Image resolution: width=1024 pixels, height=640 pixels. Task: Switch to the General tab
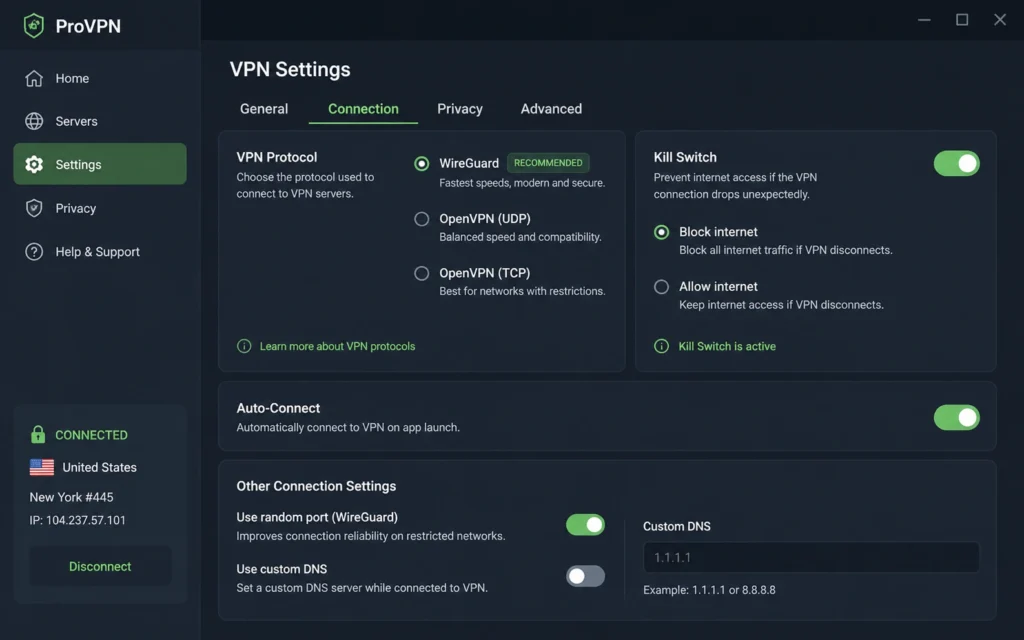pos(264,109)
